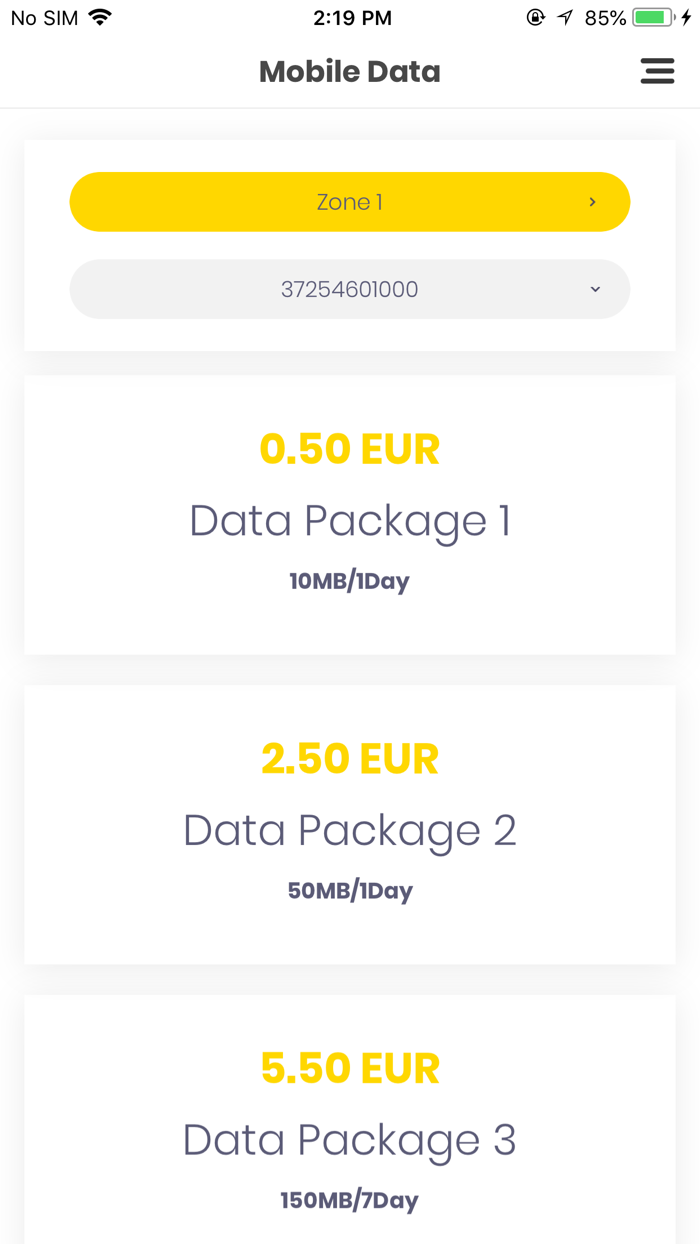Image resolution: width=700 pixels, height=1244 pixels.
Task: Select Data Package 1 for 0.50 EUR
Action: [x=350, y=514]
